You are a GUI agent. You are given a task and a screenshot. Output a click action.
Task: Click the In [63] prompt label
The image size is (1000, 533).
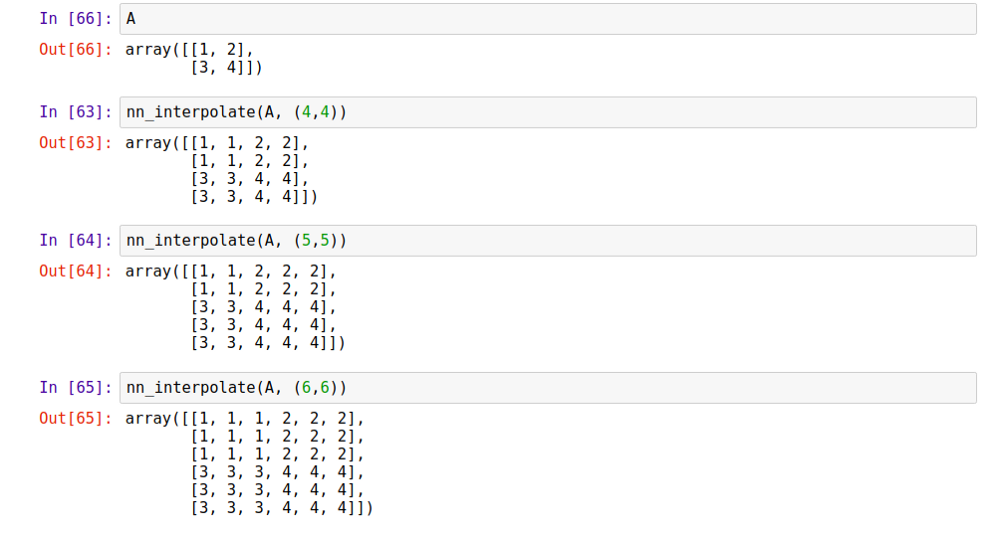click(x=77, y=112)
